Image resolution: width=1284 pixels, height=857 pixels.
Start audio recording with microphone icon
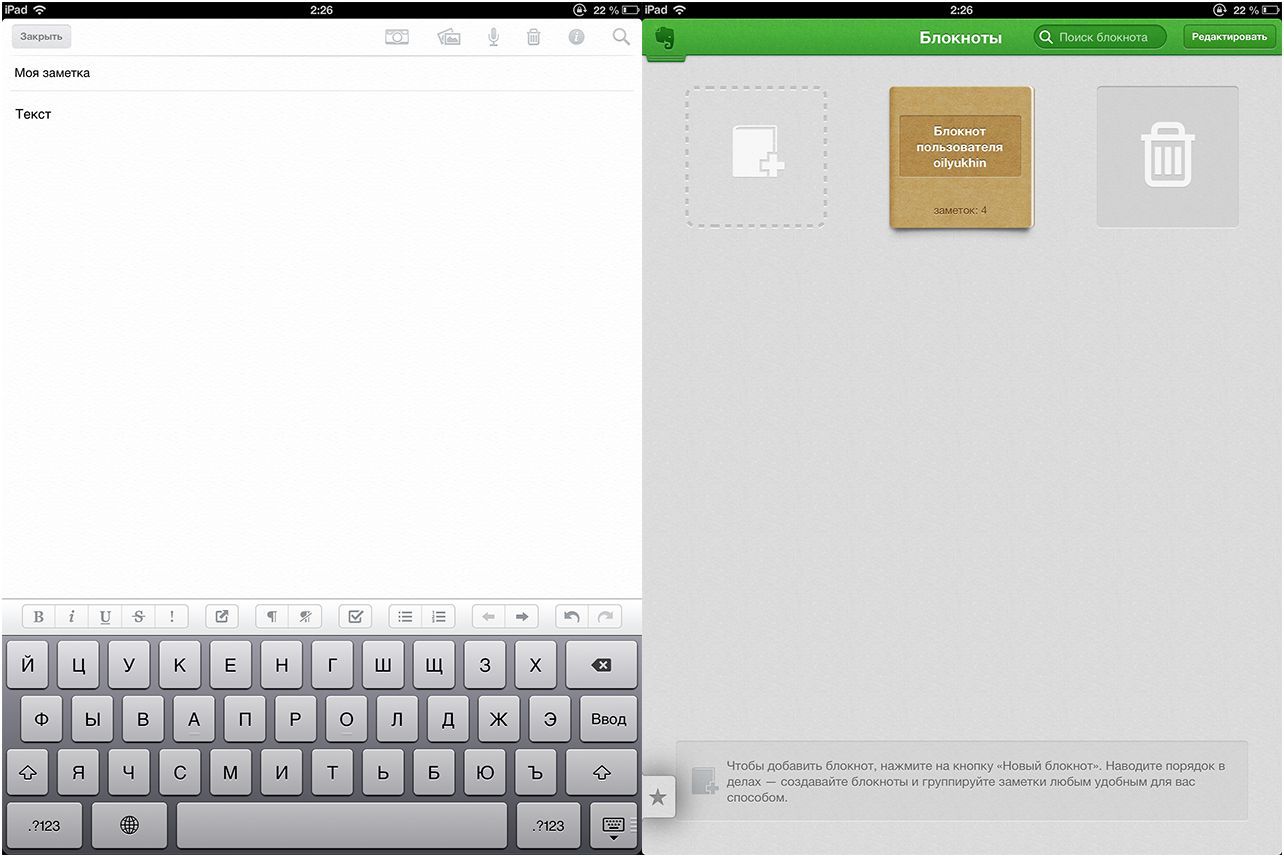(493, 37)
